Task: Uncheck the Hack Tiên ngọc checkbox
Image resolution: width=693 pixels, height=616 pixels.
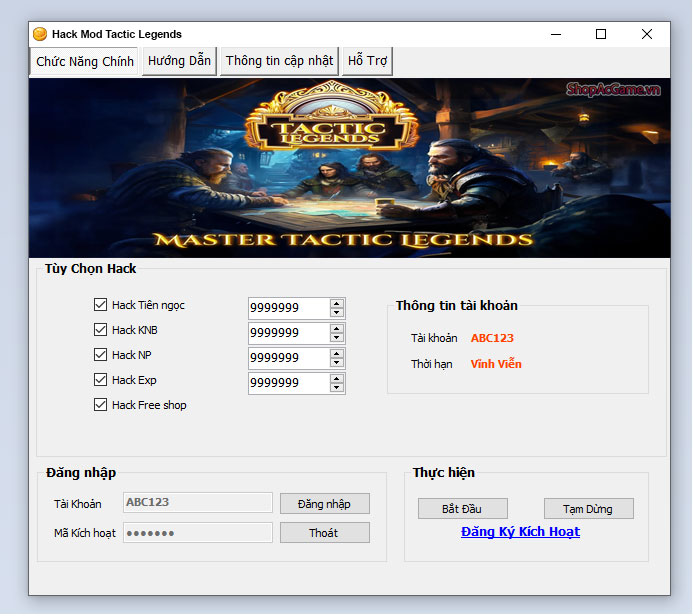Action: 100,304
